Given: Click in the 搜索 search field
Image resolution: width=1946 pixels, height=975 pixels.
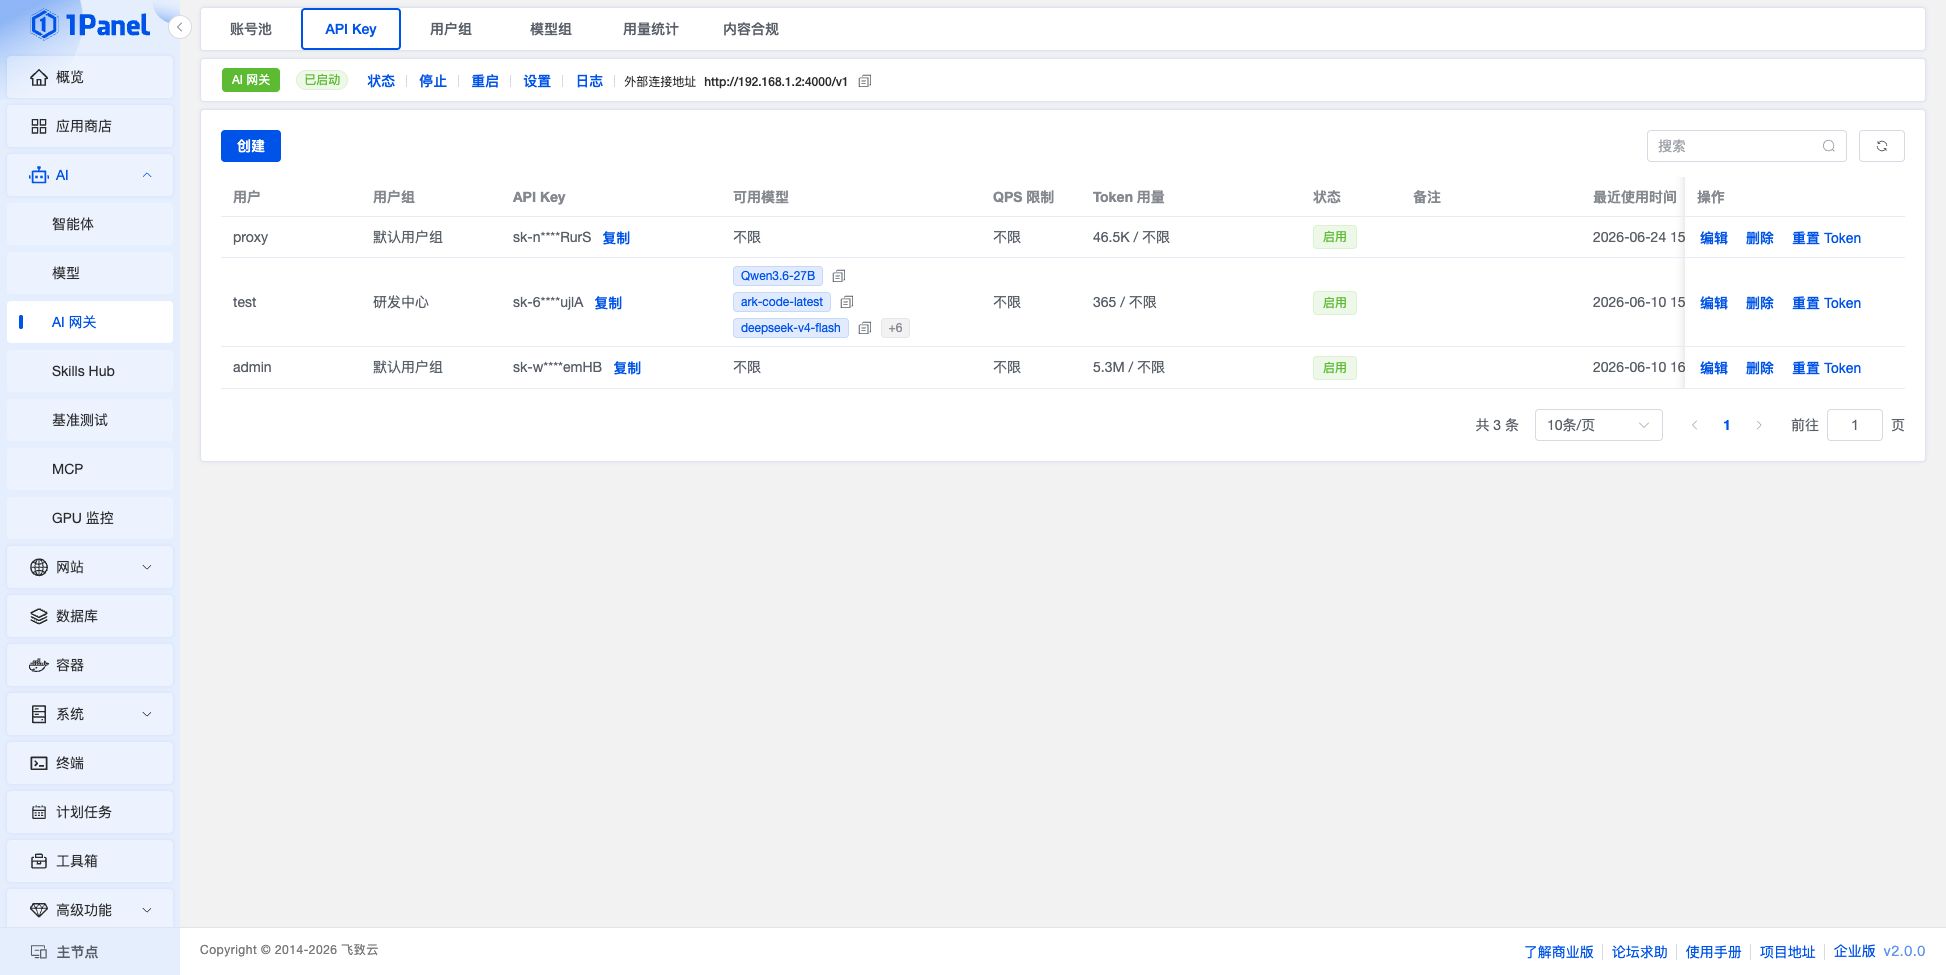Looking at the screenshot, I should pos(1746,146).
